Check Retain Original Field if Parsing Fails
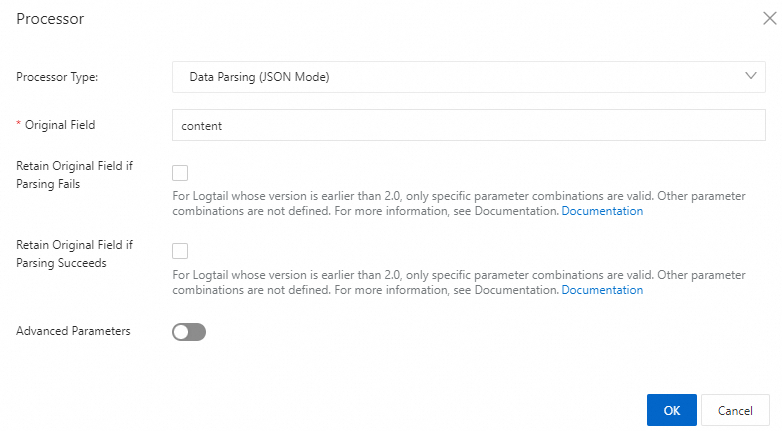The image size is (782, 431). pos(180,173)
